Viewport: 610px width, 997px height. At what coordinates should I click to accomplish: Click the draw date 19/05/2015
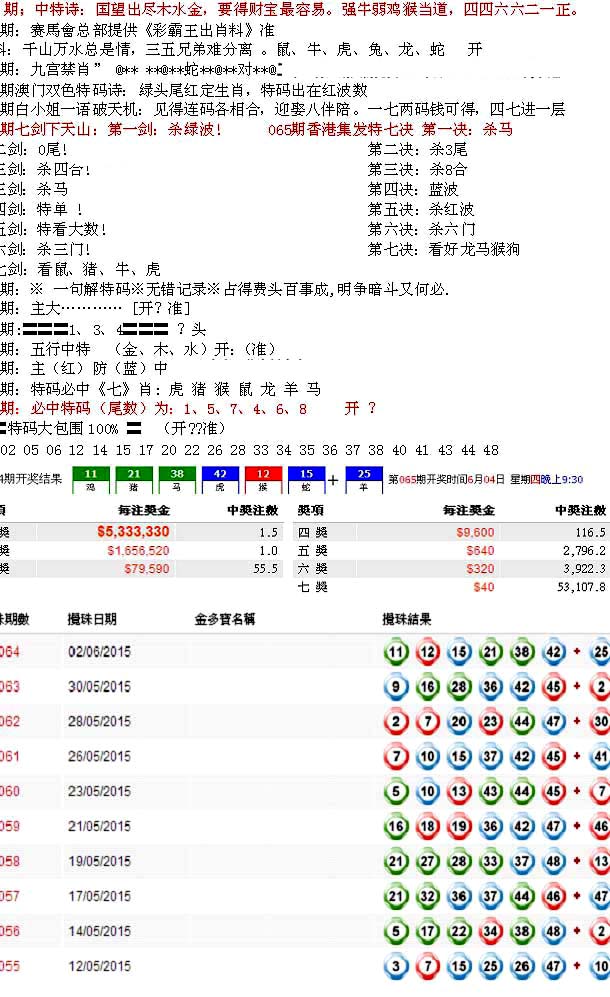(x=99, y=862)
